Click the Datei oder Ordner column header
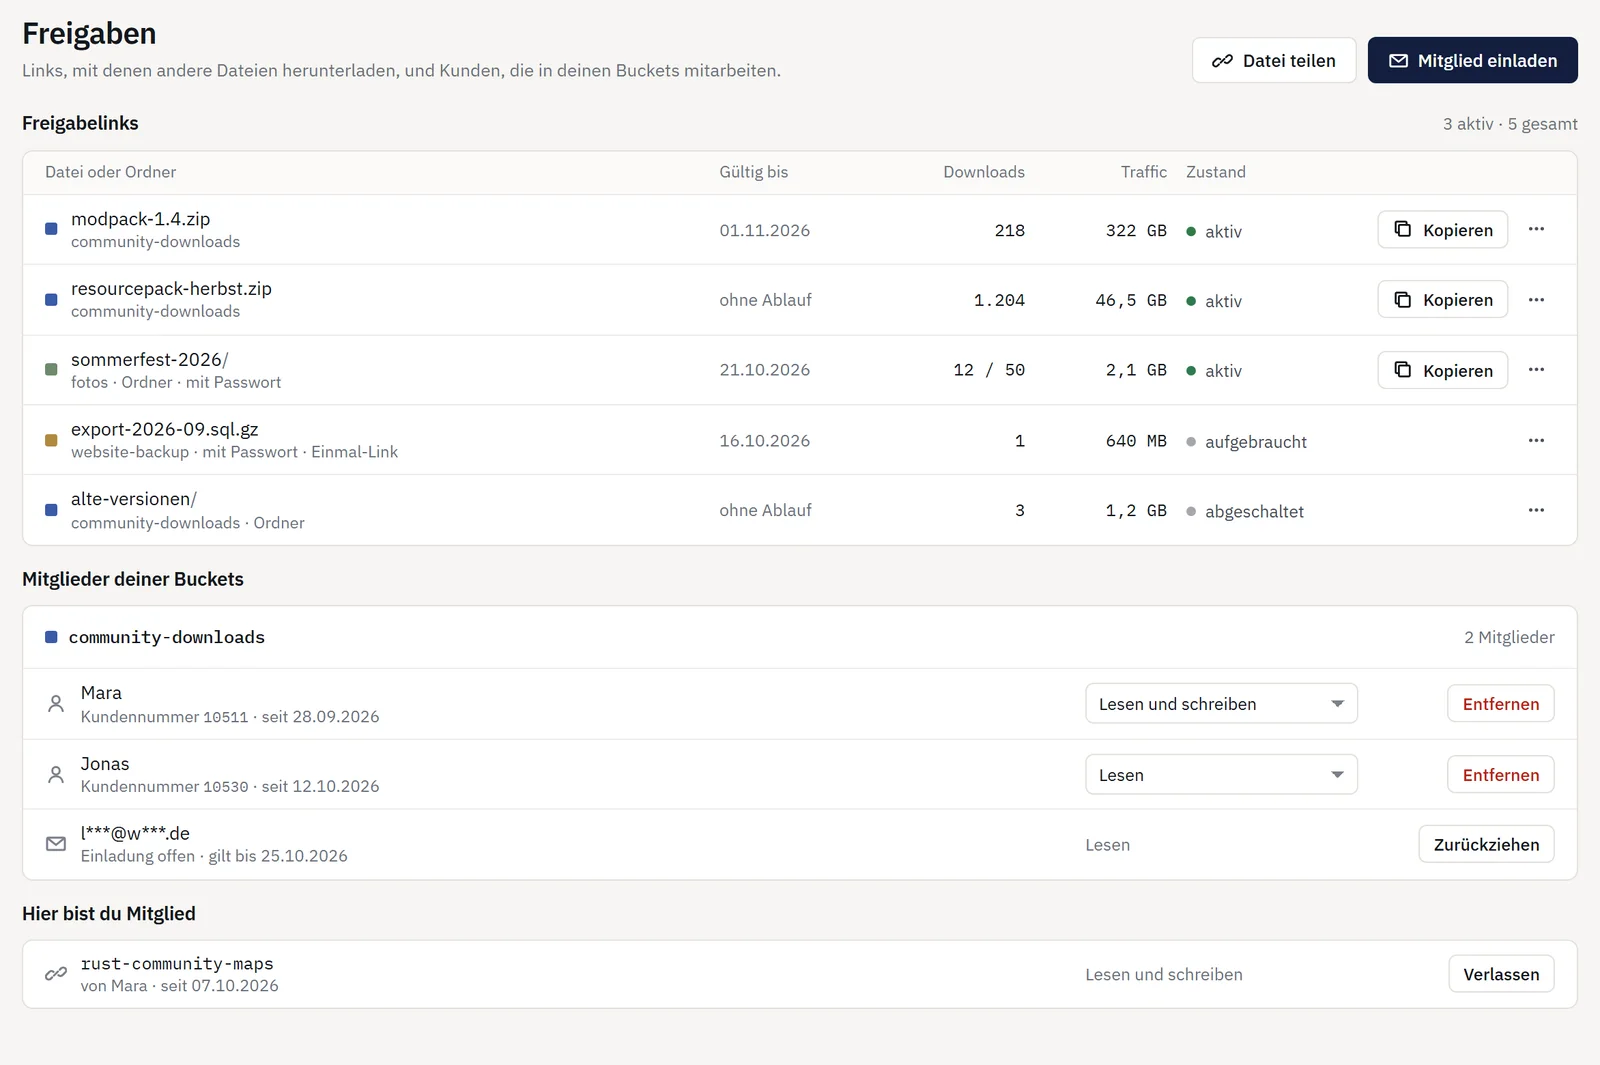 110,172
